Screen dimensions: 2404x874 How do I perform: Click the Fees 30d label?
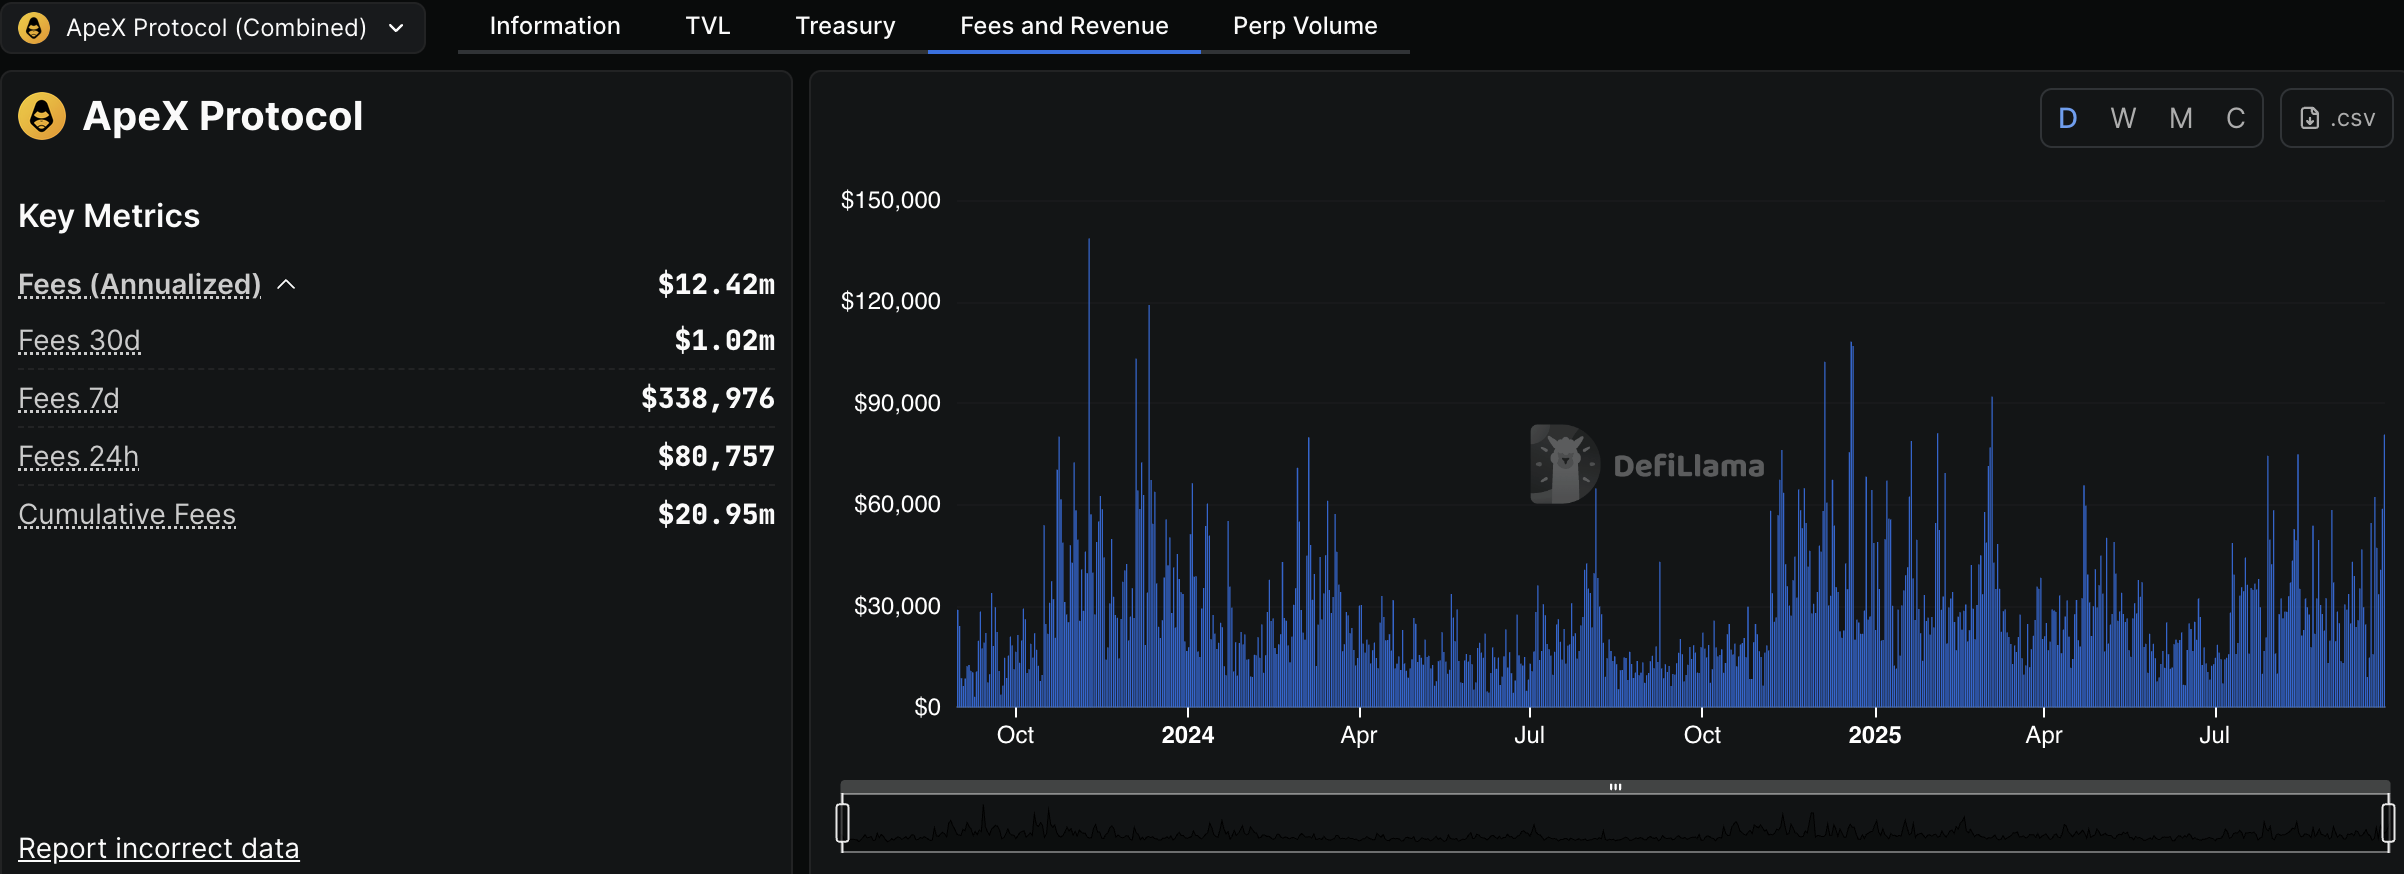coord(79,341)
